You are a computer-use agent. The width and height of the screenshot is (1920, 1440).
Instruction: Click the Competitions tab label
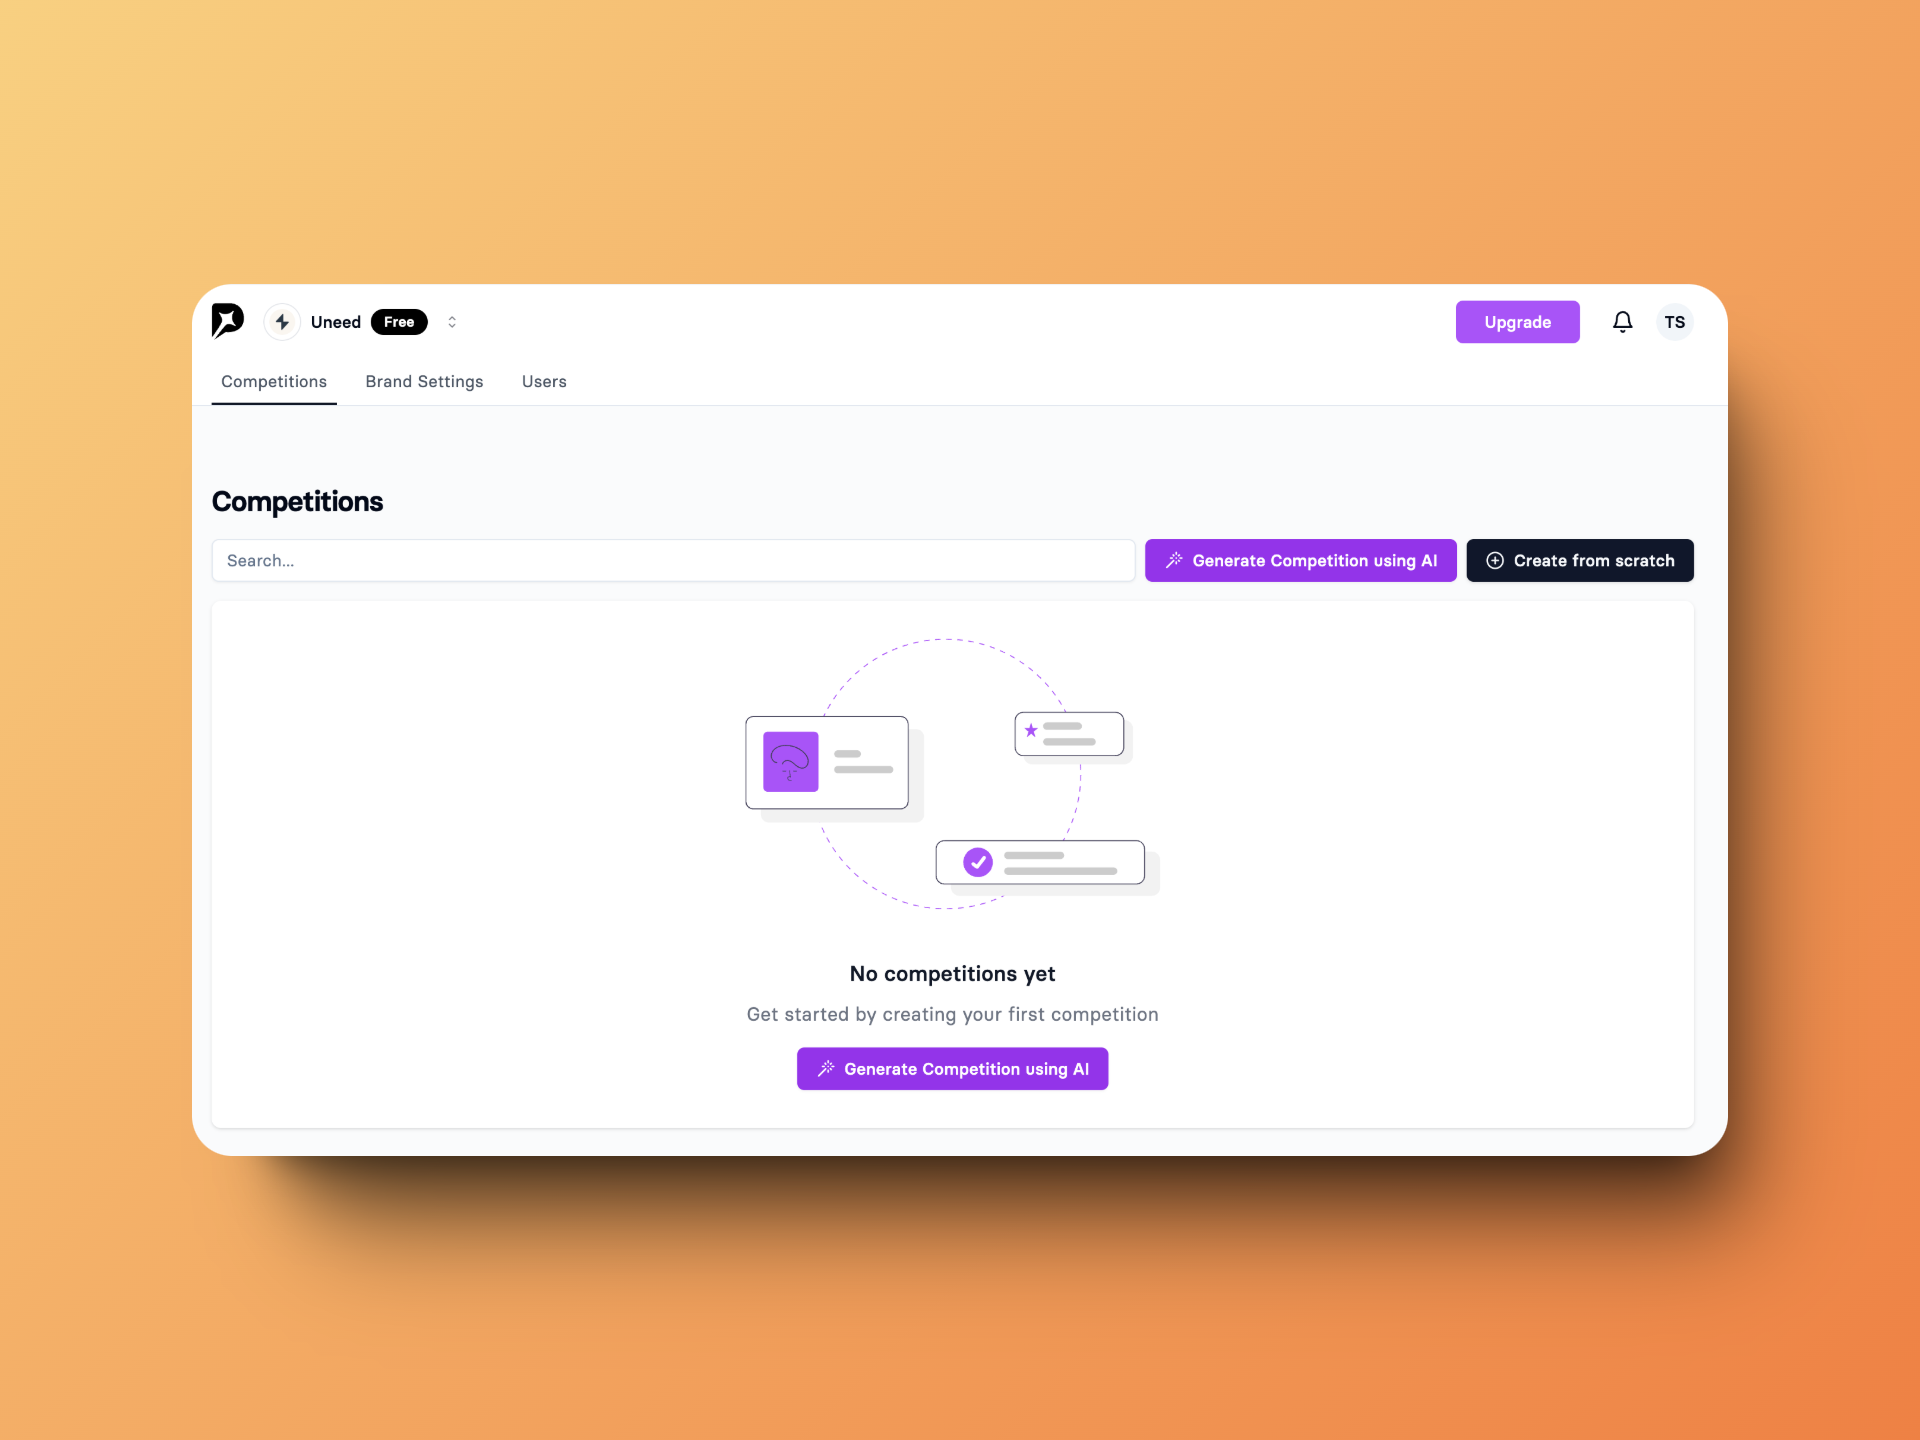[274, 381]
